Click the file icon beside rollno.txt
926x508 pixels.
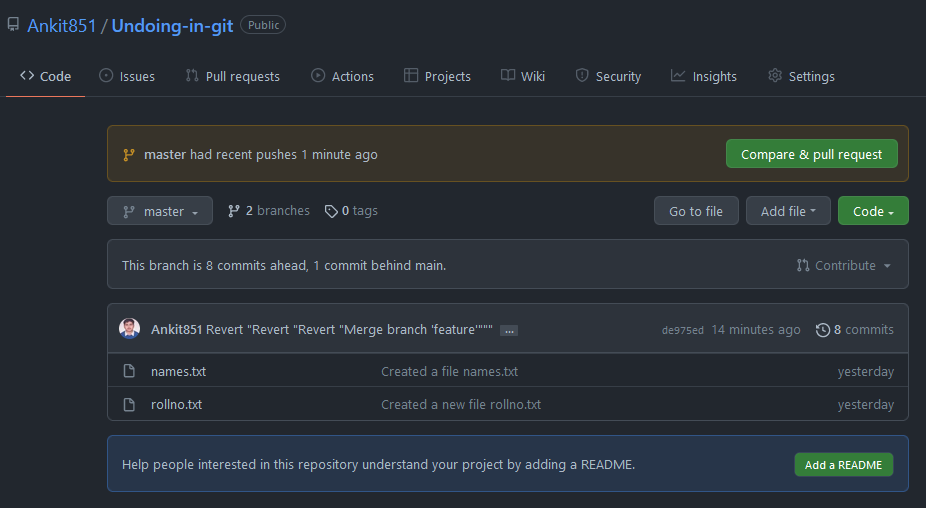coord(129,404)
